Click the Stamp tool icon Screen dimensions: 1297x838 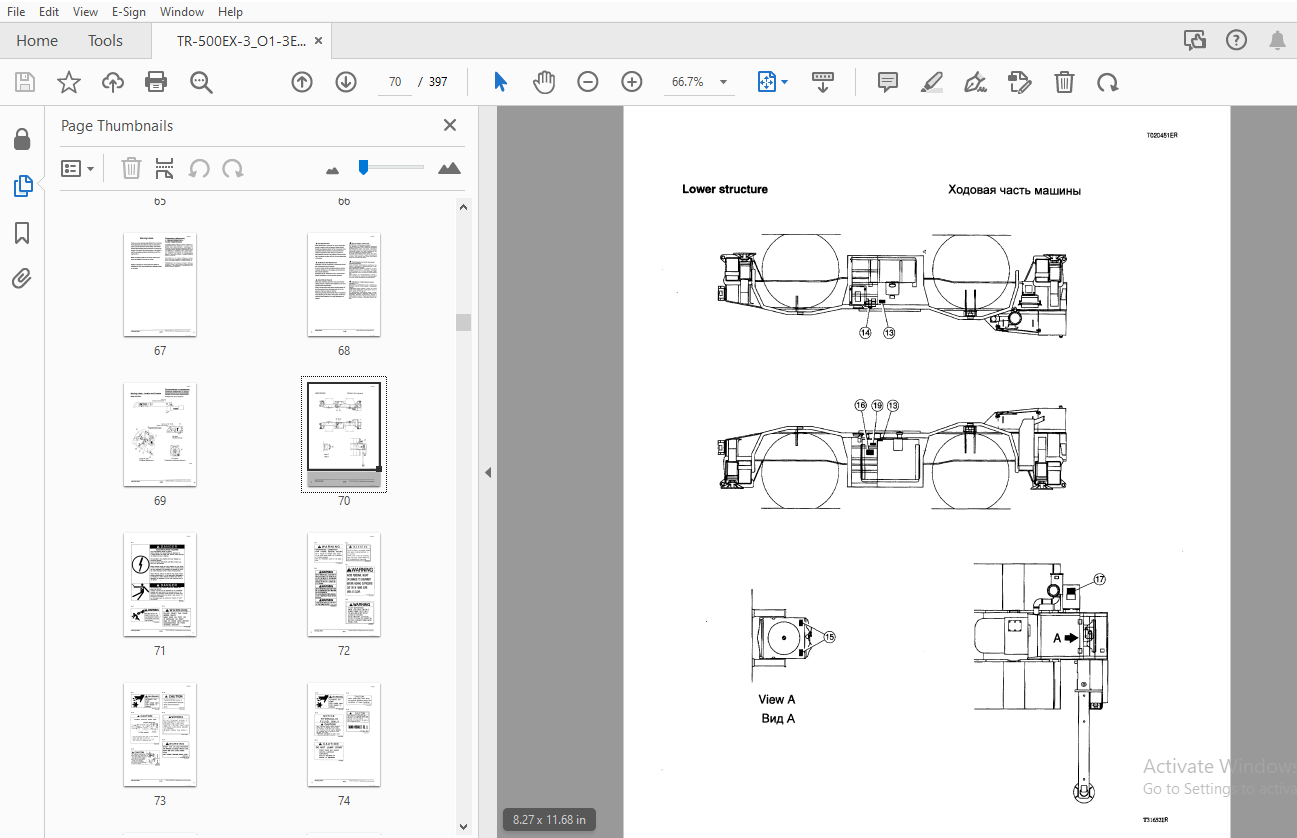(x=1020, y=82)
